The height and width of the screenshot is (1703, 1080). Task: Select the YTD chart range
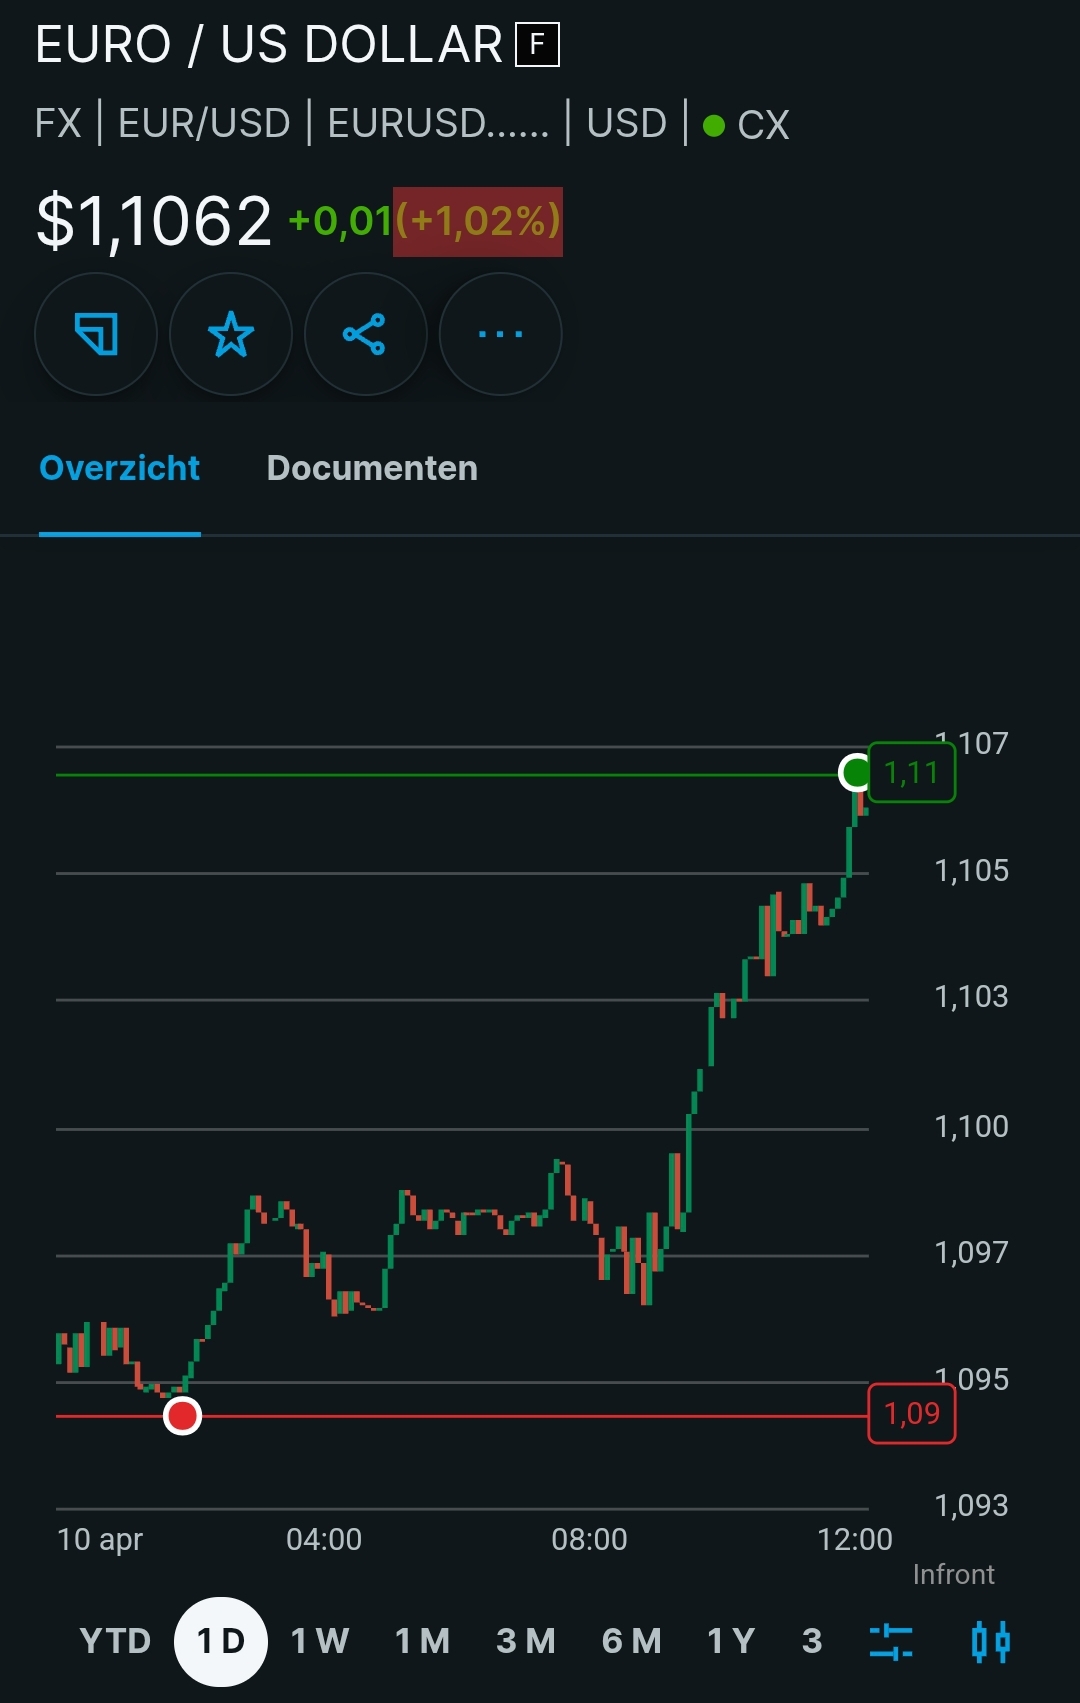pos(115,1641)
